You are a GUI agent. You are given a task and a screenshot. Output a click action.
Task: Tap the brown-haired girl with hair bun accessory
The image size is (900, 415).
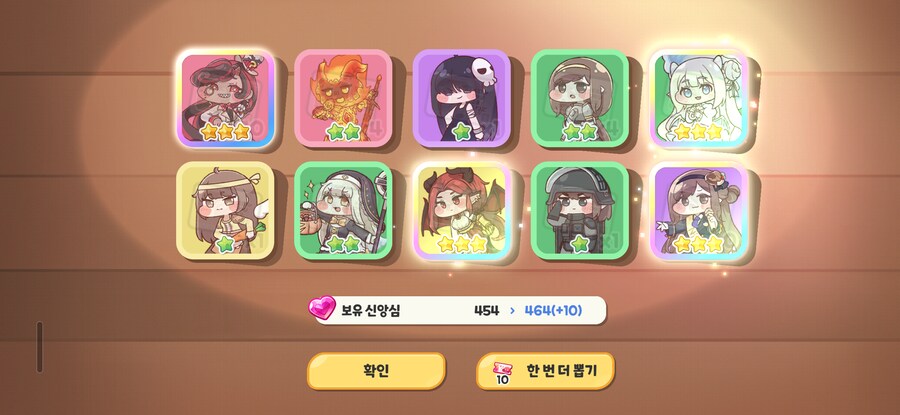699,211
